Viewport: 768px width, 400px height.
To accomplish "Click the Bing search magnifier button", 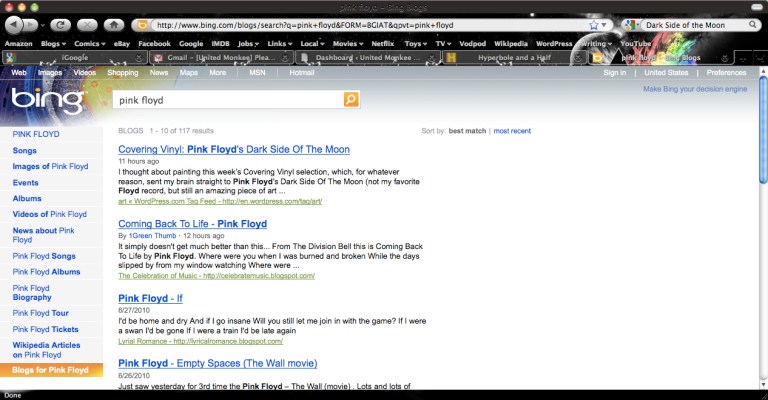I will pyautogui.click(x=350, y=100).
